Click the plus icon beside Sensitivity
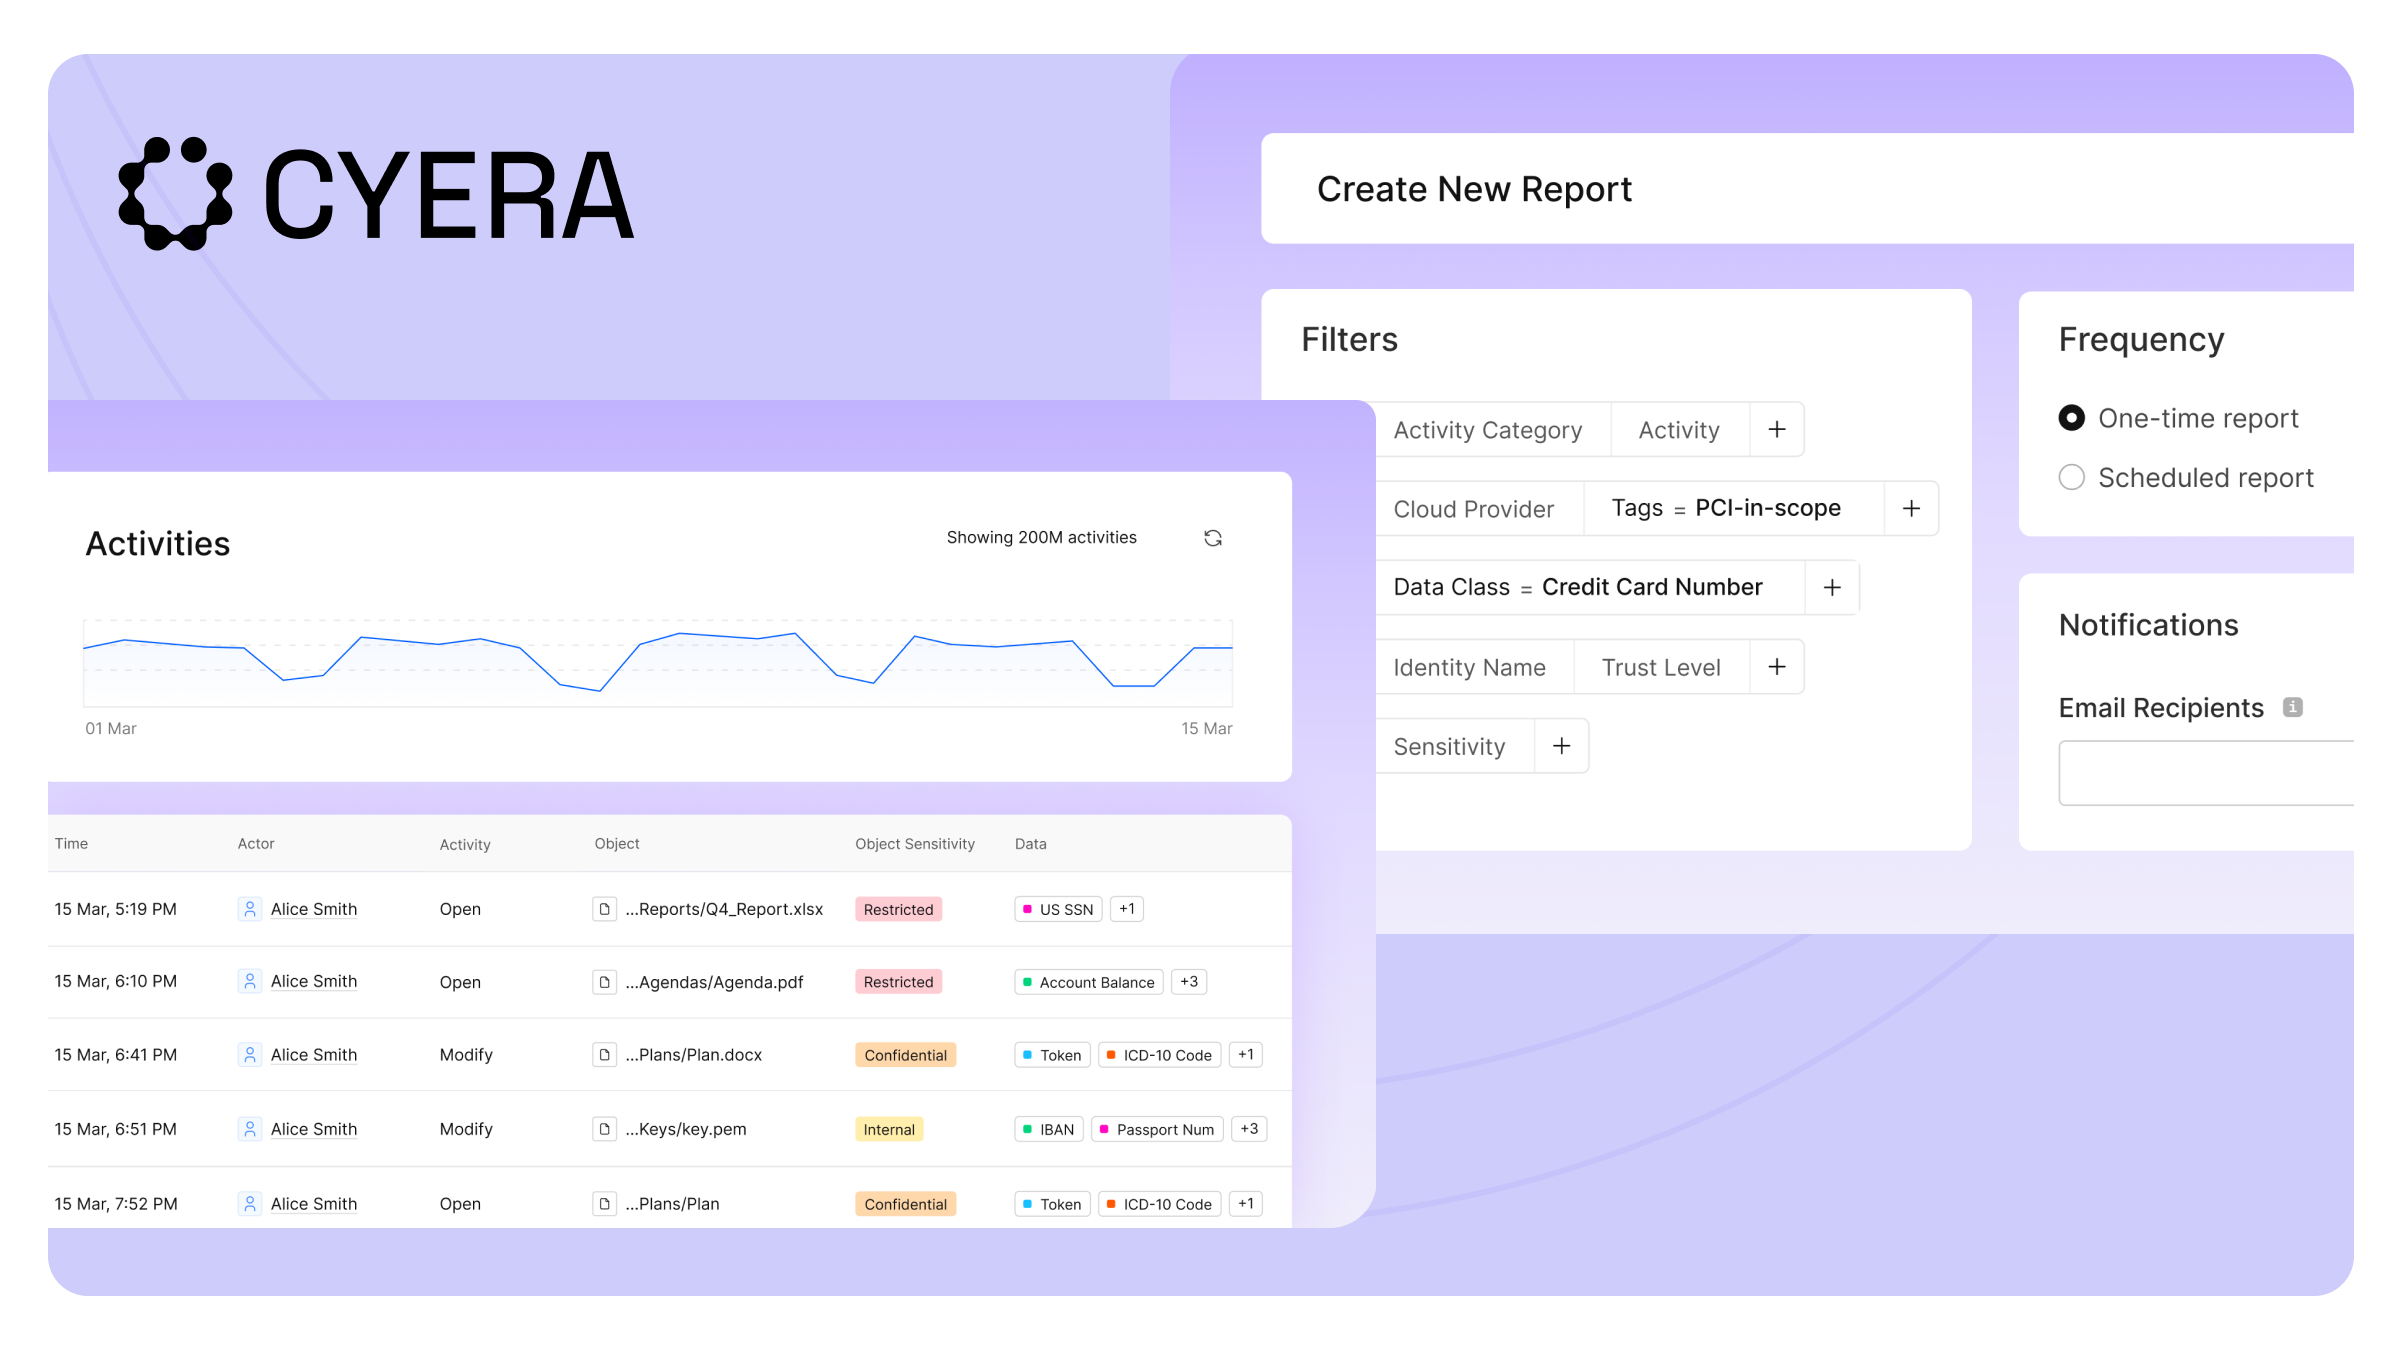Screen dimensions: 2400x1351 click(1561, 745)
